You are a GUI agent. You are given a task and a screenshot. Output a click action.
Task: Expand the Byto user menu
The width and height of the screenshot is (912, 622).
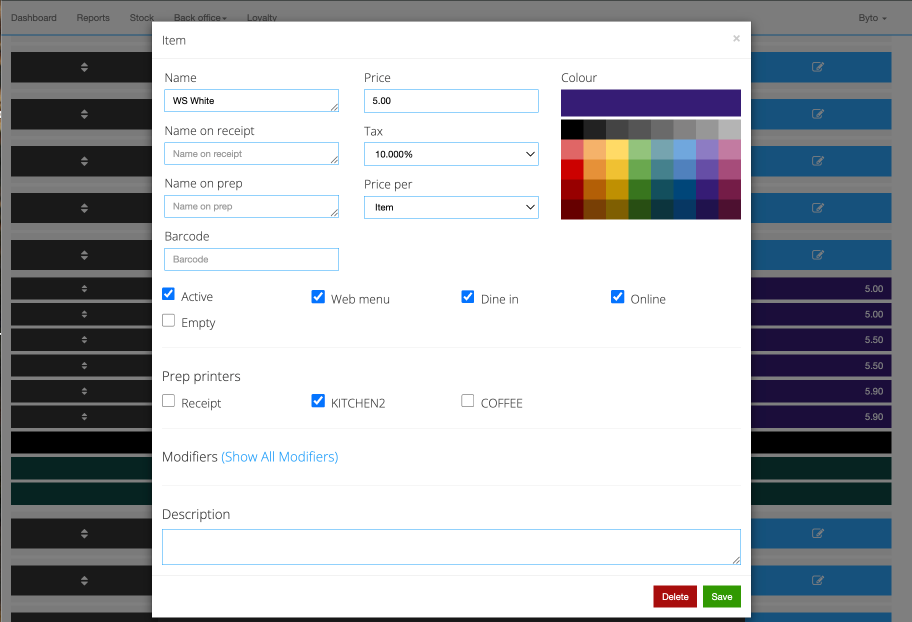pos(872,18)
